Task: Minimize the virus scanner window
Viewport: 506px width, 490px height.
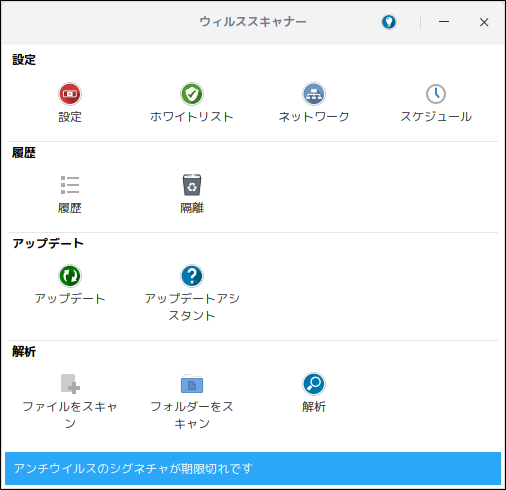Action: click(x=444, y=22)
